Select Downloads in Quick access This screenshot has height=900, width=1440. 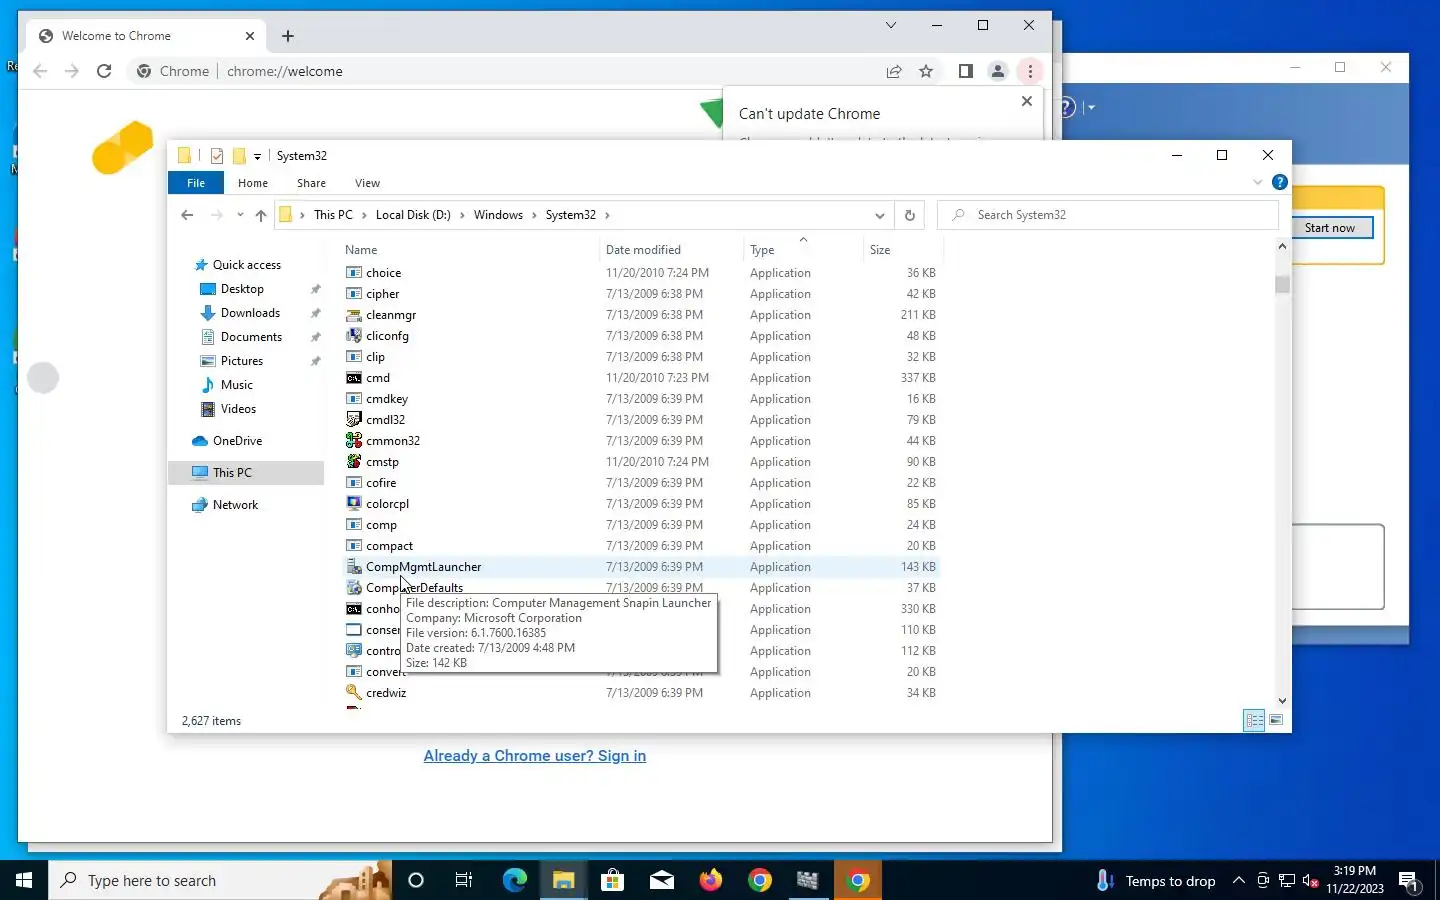250,313
